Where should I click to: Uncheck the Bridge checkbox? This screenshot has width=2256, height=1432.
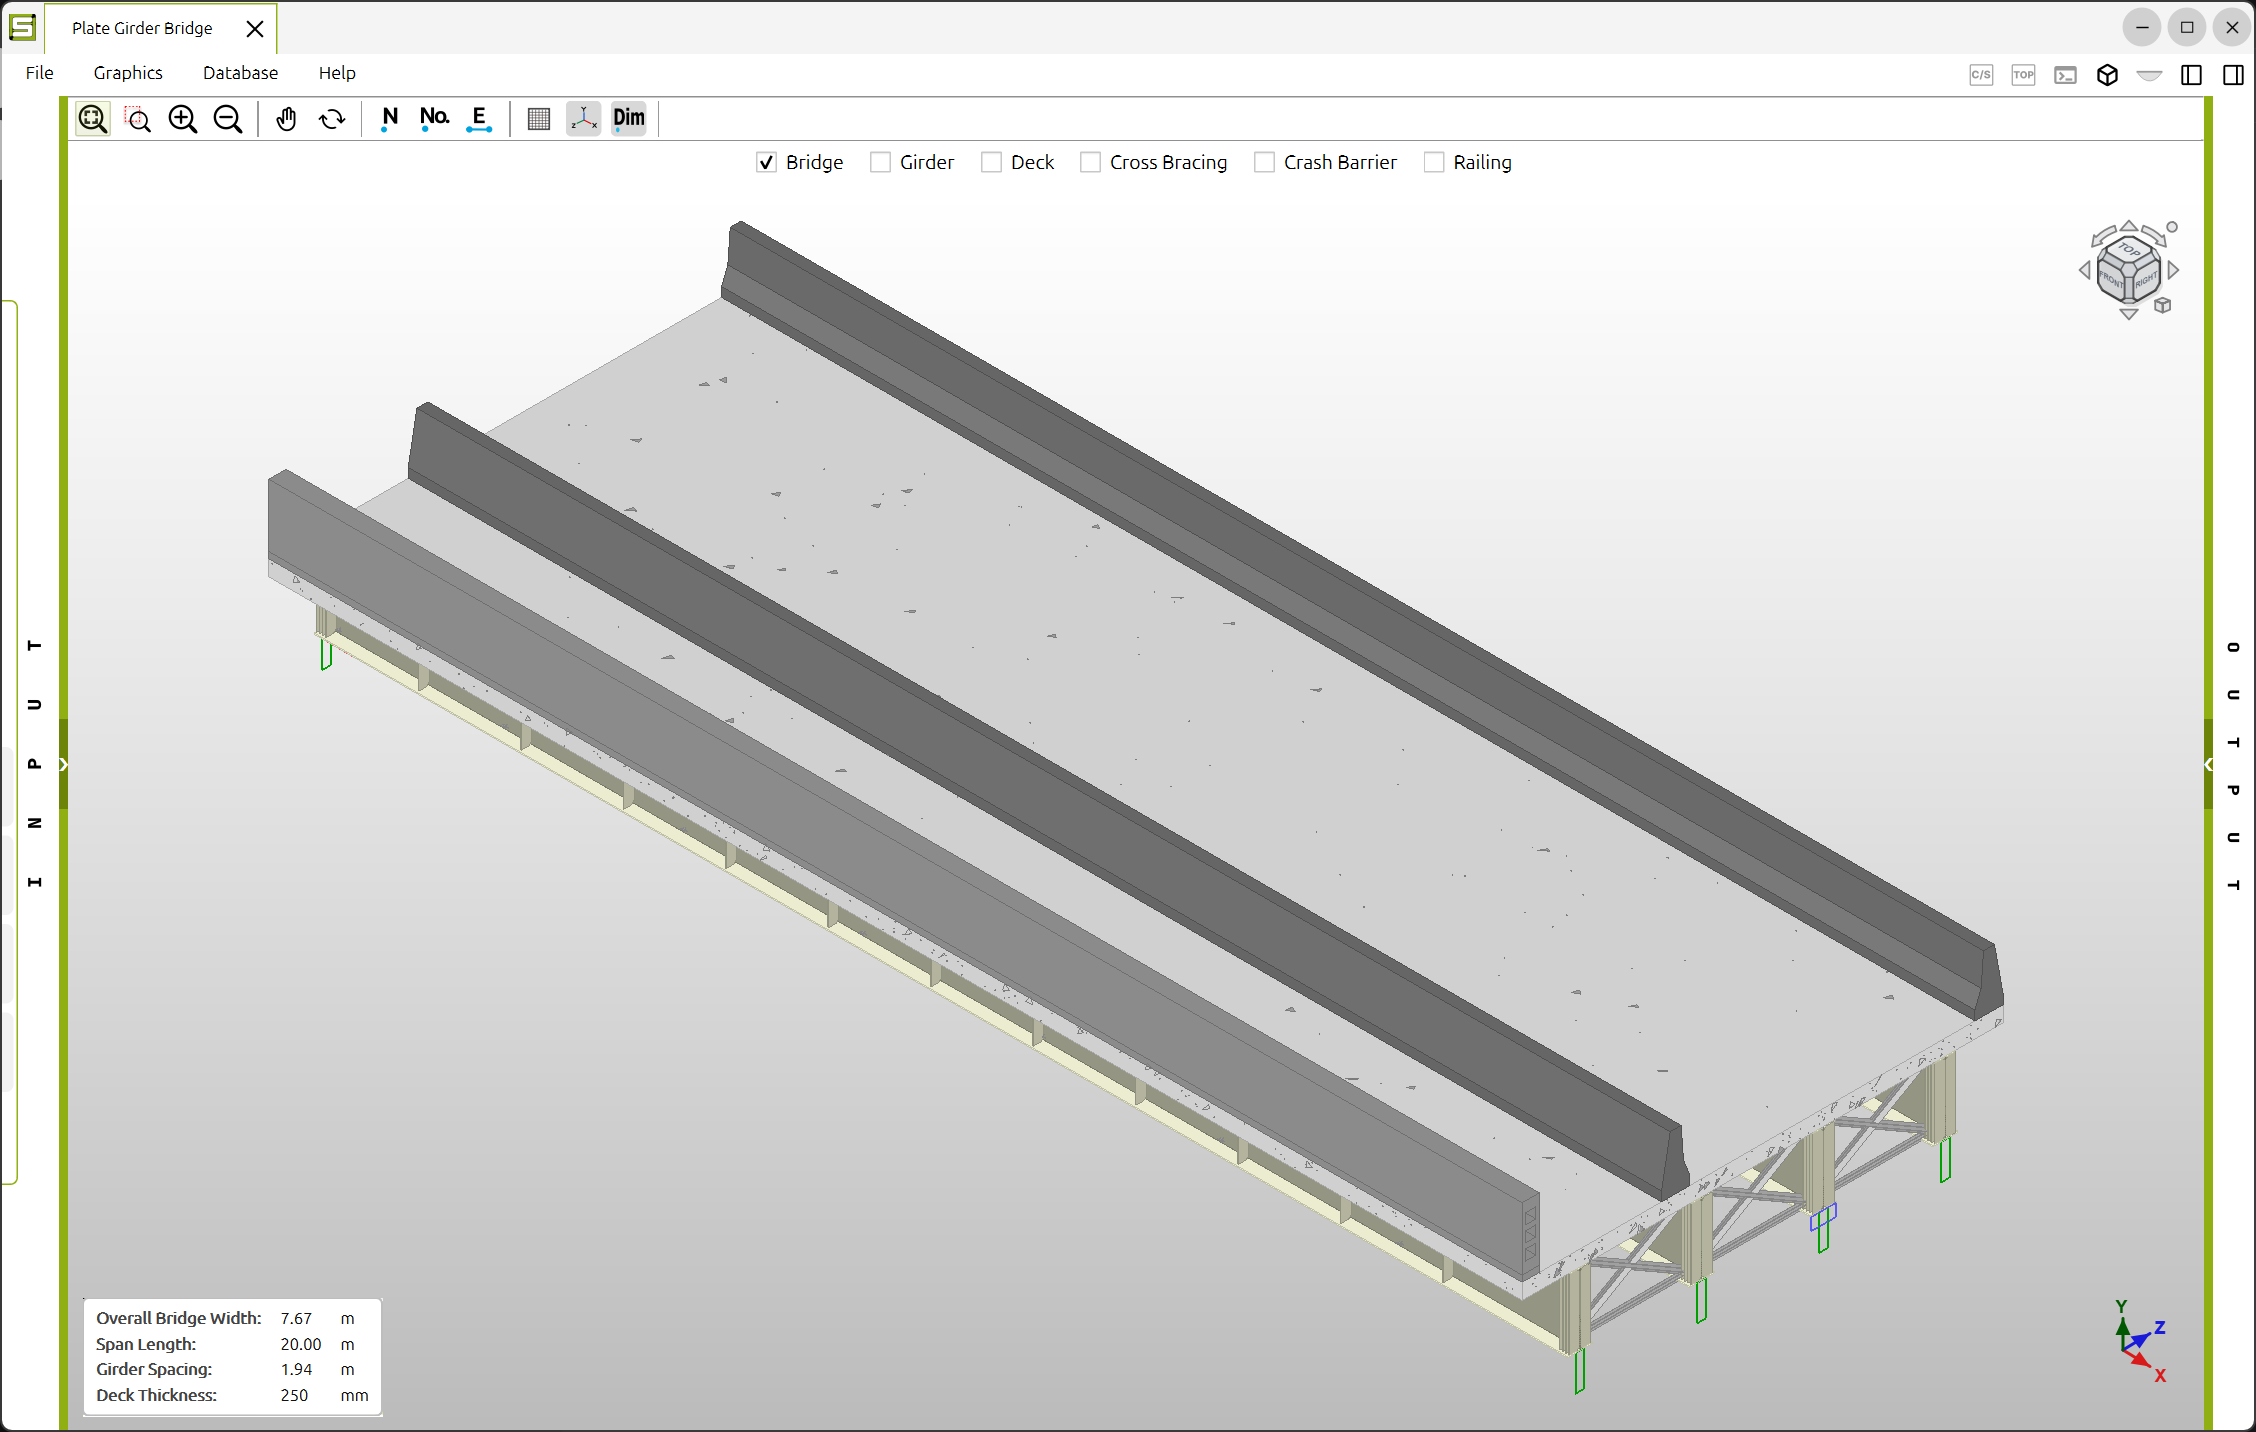(x=766, y=162)
